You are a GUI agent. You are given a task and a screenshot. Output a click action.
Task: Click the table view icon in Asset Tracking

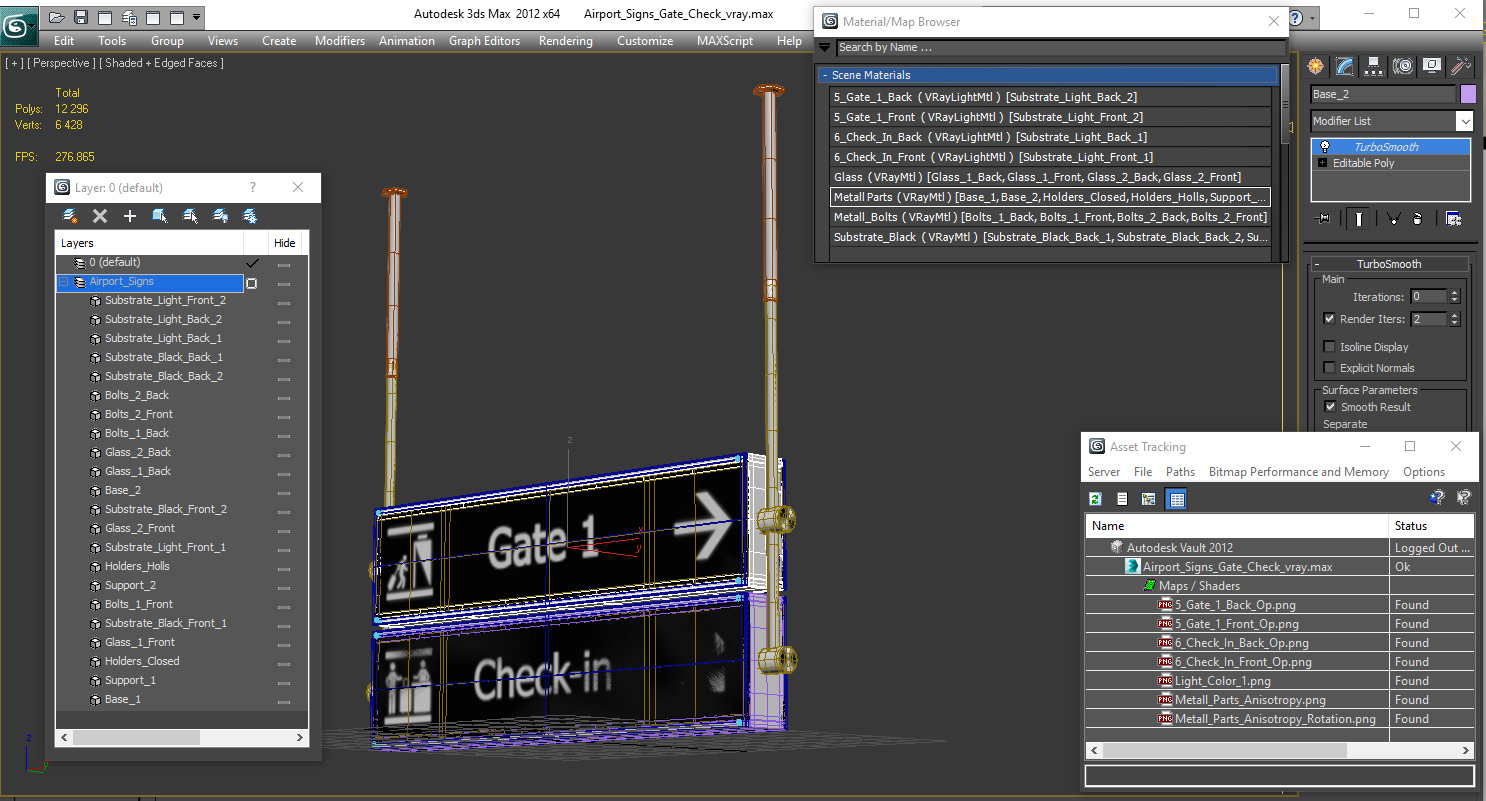point(1176,499)
